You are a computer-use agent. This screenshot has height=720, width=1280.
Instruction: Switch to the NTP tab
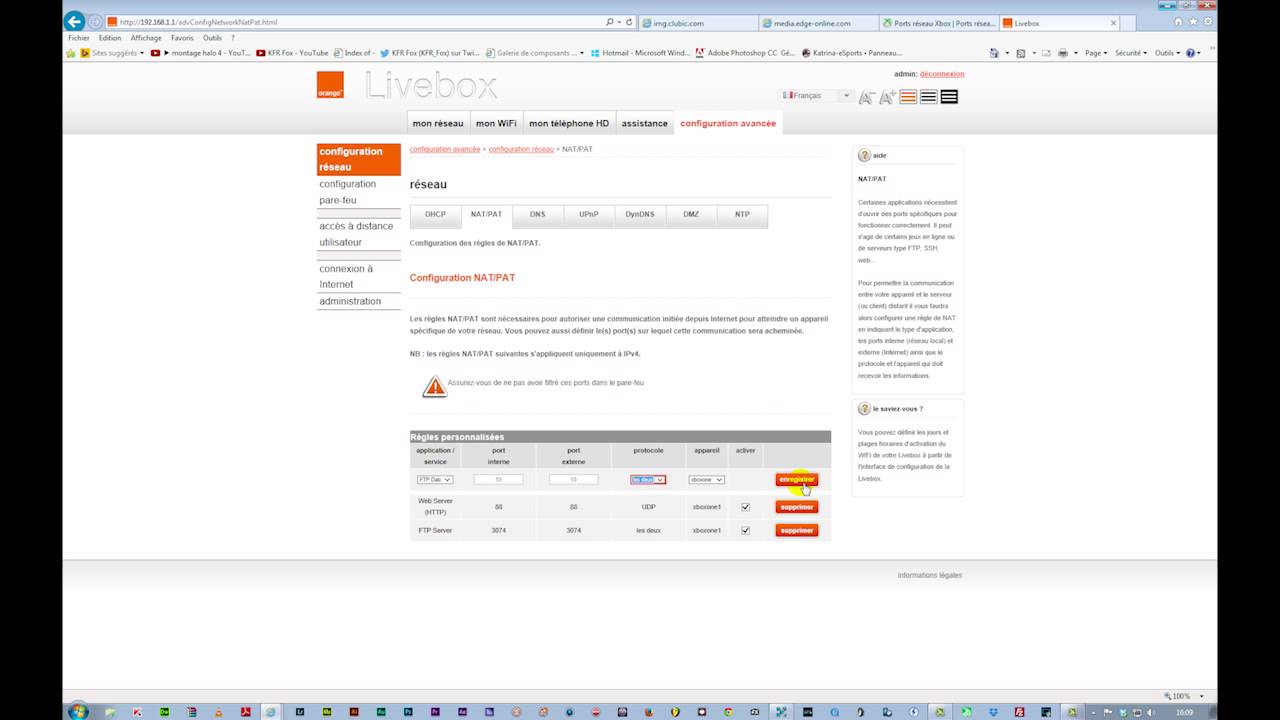click(x=742, y=215)
